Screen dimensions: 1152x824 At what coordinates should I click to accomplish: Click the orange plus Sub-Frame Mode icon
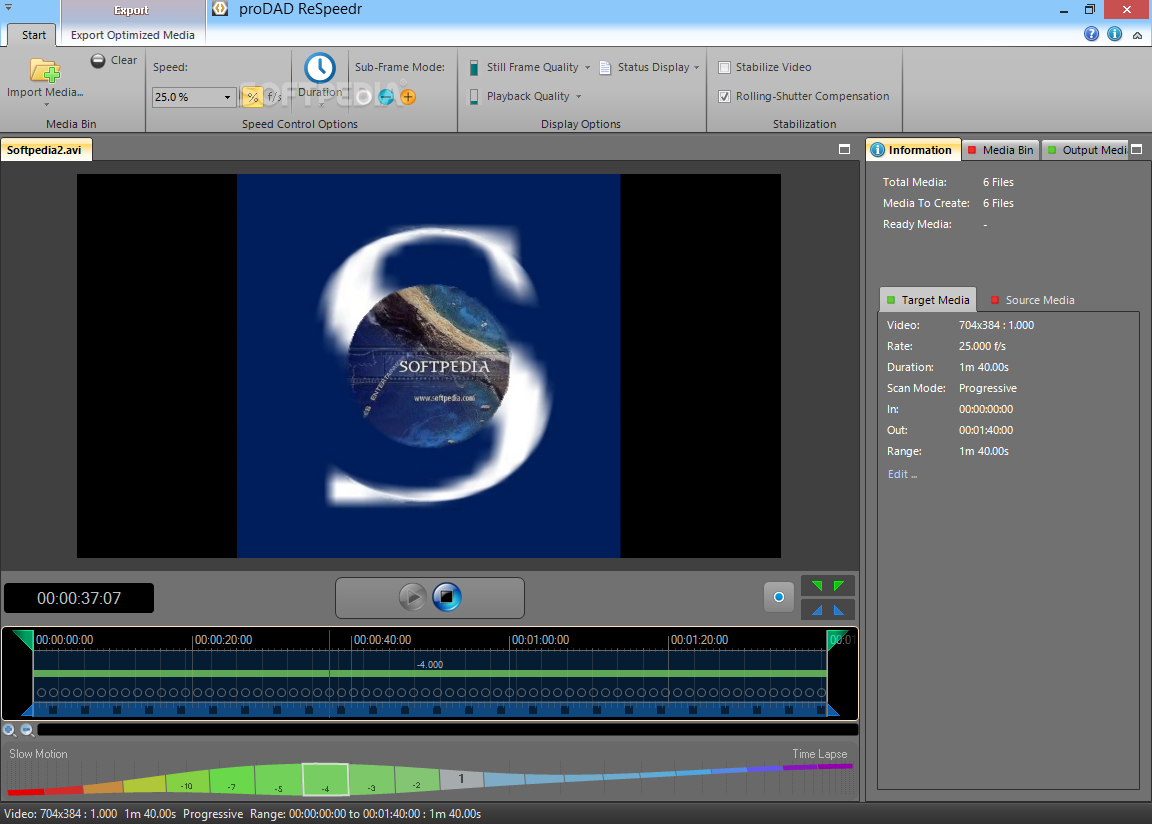click(408, 96)
